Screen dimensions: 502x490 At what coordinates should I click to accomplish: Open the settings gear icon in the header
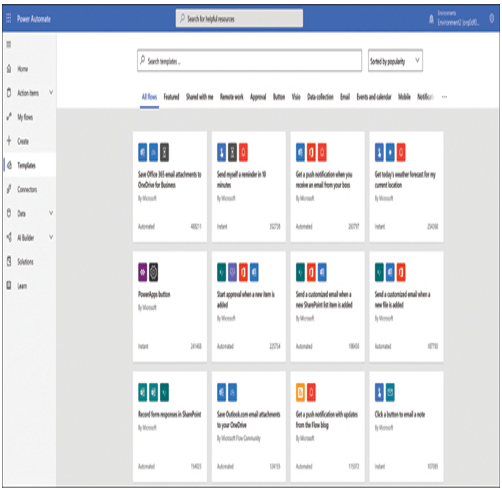pos(491,18)
